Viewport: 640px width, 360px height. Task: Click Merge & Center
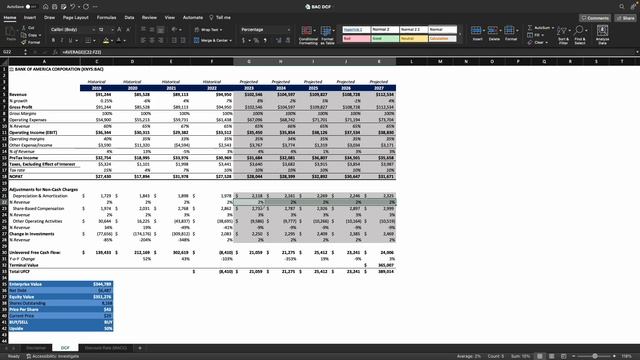(213, 40)
